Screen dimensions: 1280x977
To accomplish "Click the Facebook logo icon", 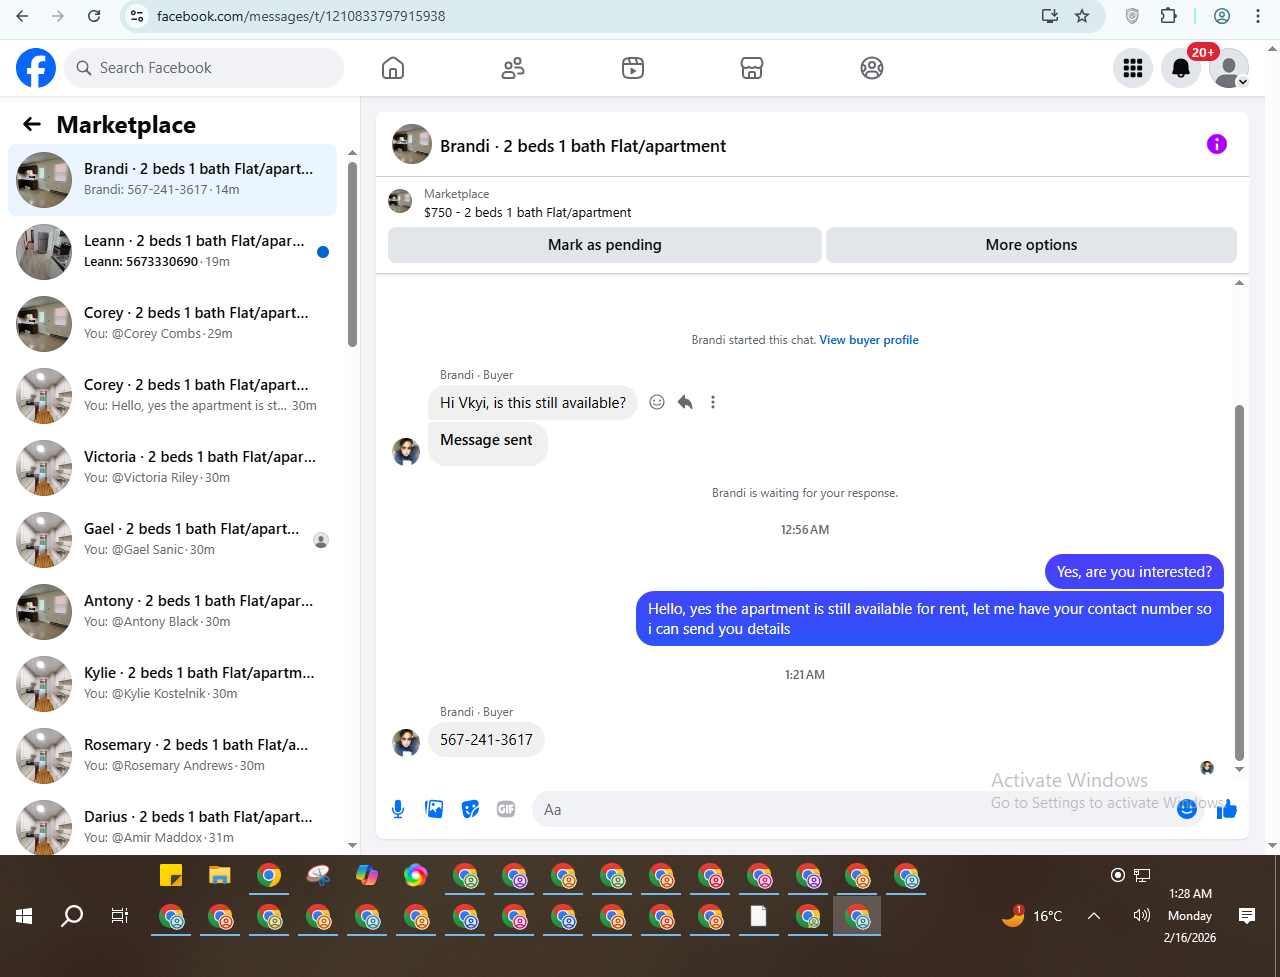I will coord(36,68).
